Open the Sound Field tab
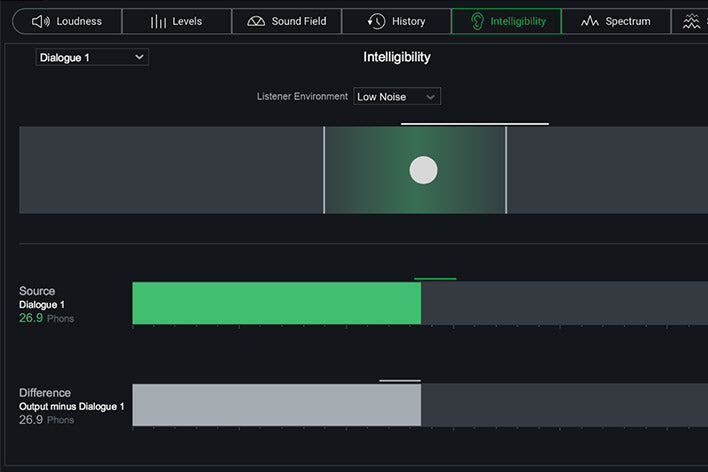The image size is (708, 472). (x=287, y=21)
